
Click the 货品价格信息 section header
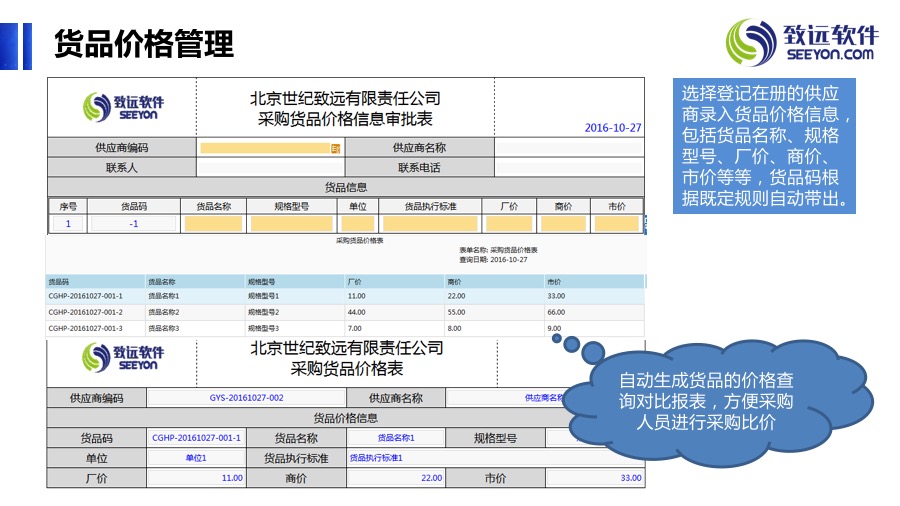[346, 418]
